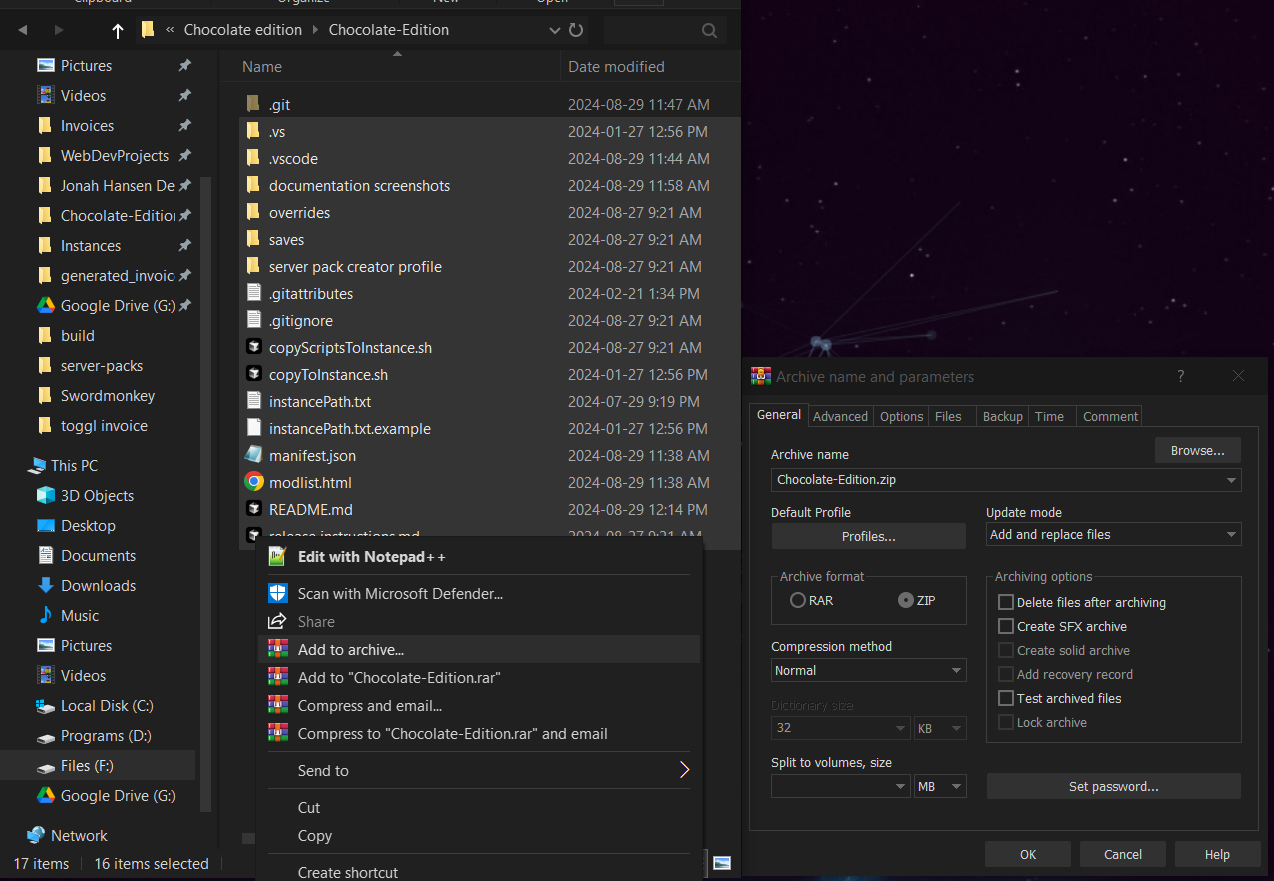Choose Add to archive... in context menu
The width and height of the screenshot is (1274, 881).
pos(479,649)
